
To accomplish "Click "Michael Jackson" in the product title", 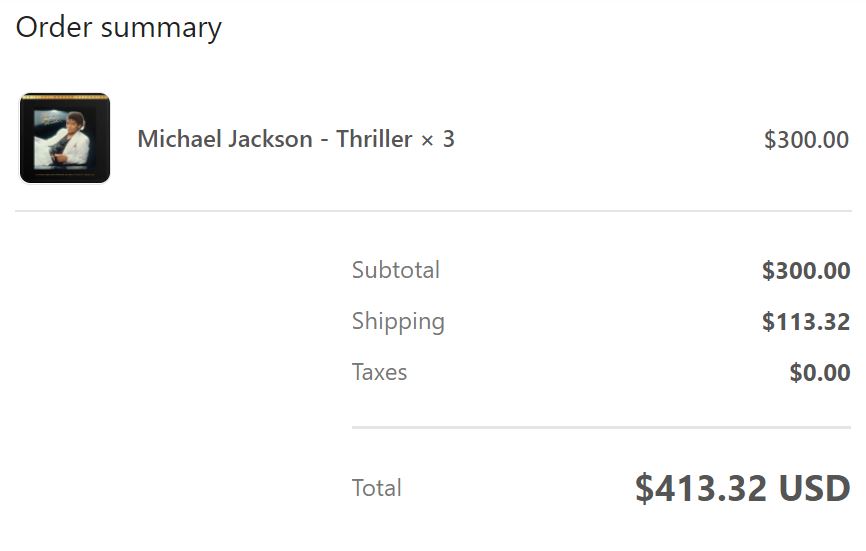I will pos(225,139).
